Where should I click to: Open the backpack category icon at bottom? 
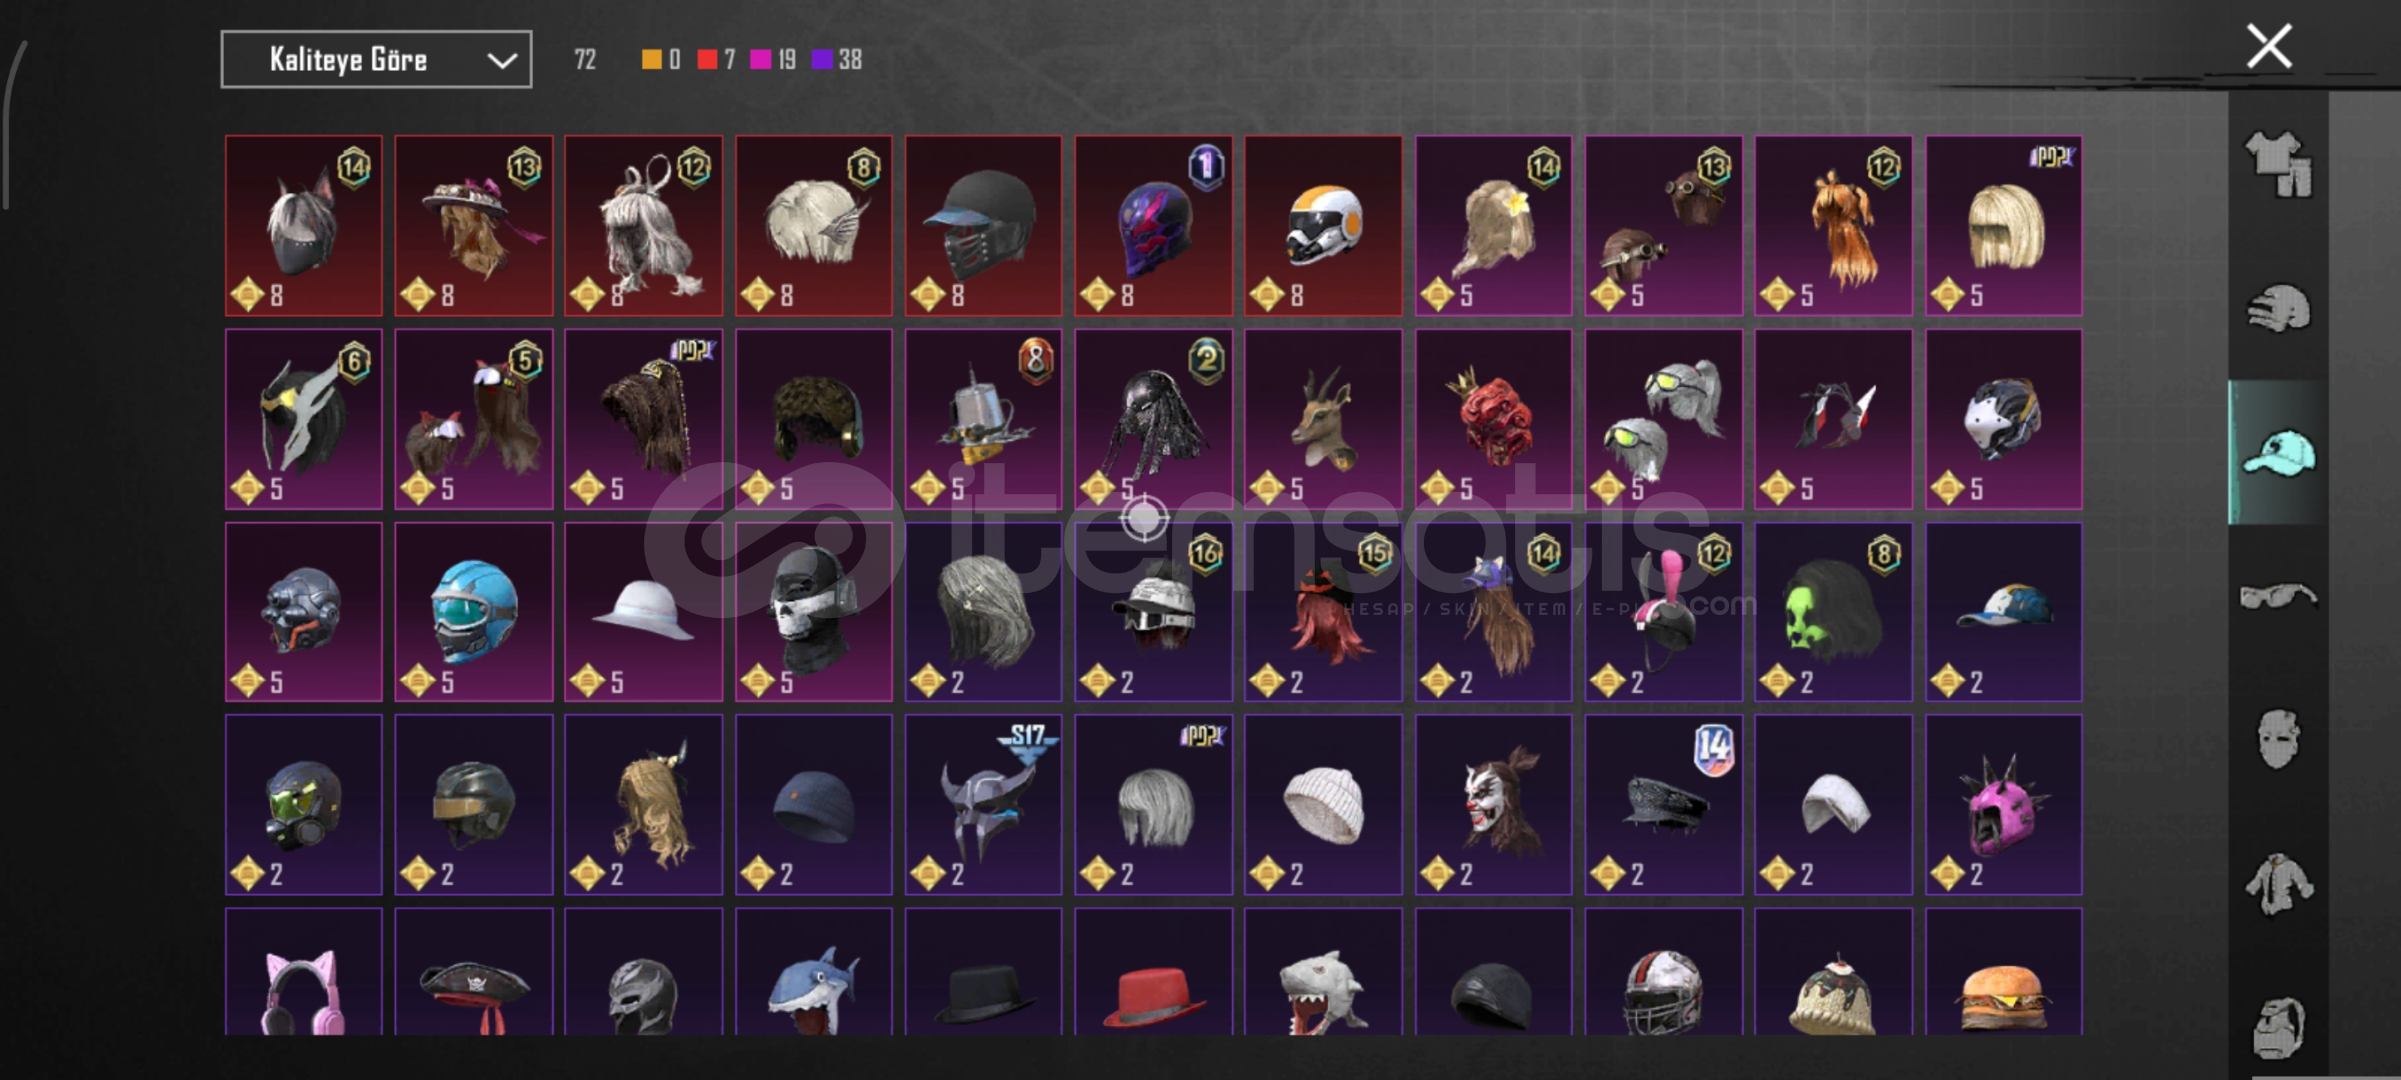tap(2278, 1026)
